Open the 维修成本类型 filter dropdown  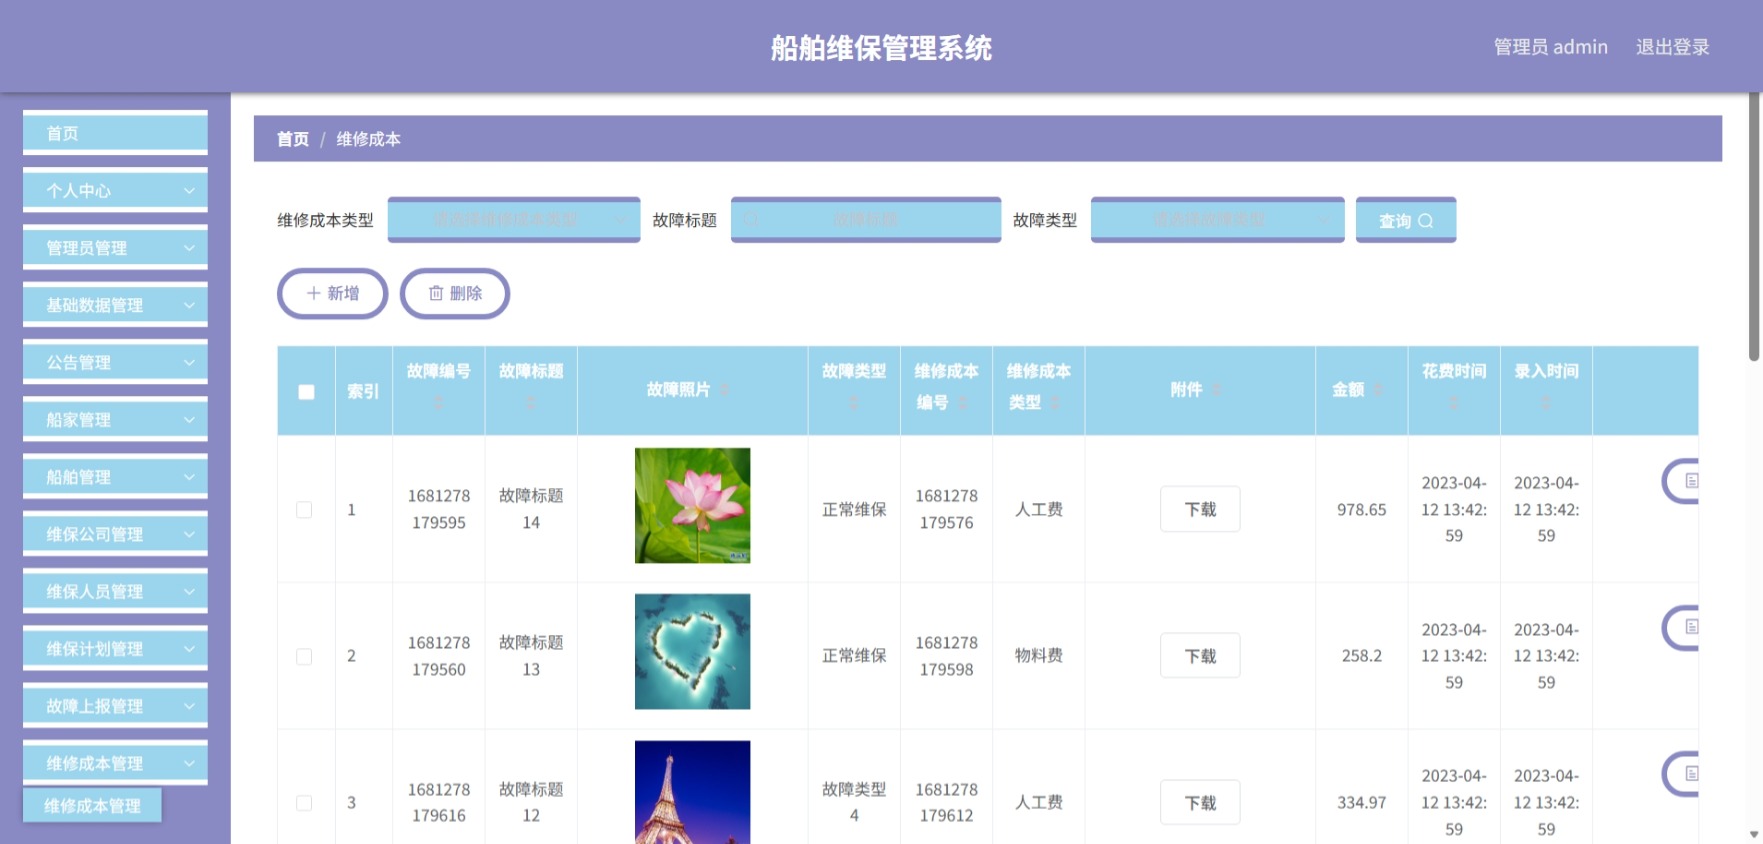[x=514, y=219]
